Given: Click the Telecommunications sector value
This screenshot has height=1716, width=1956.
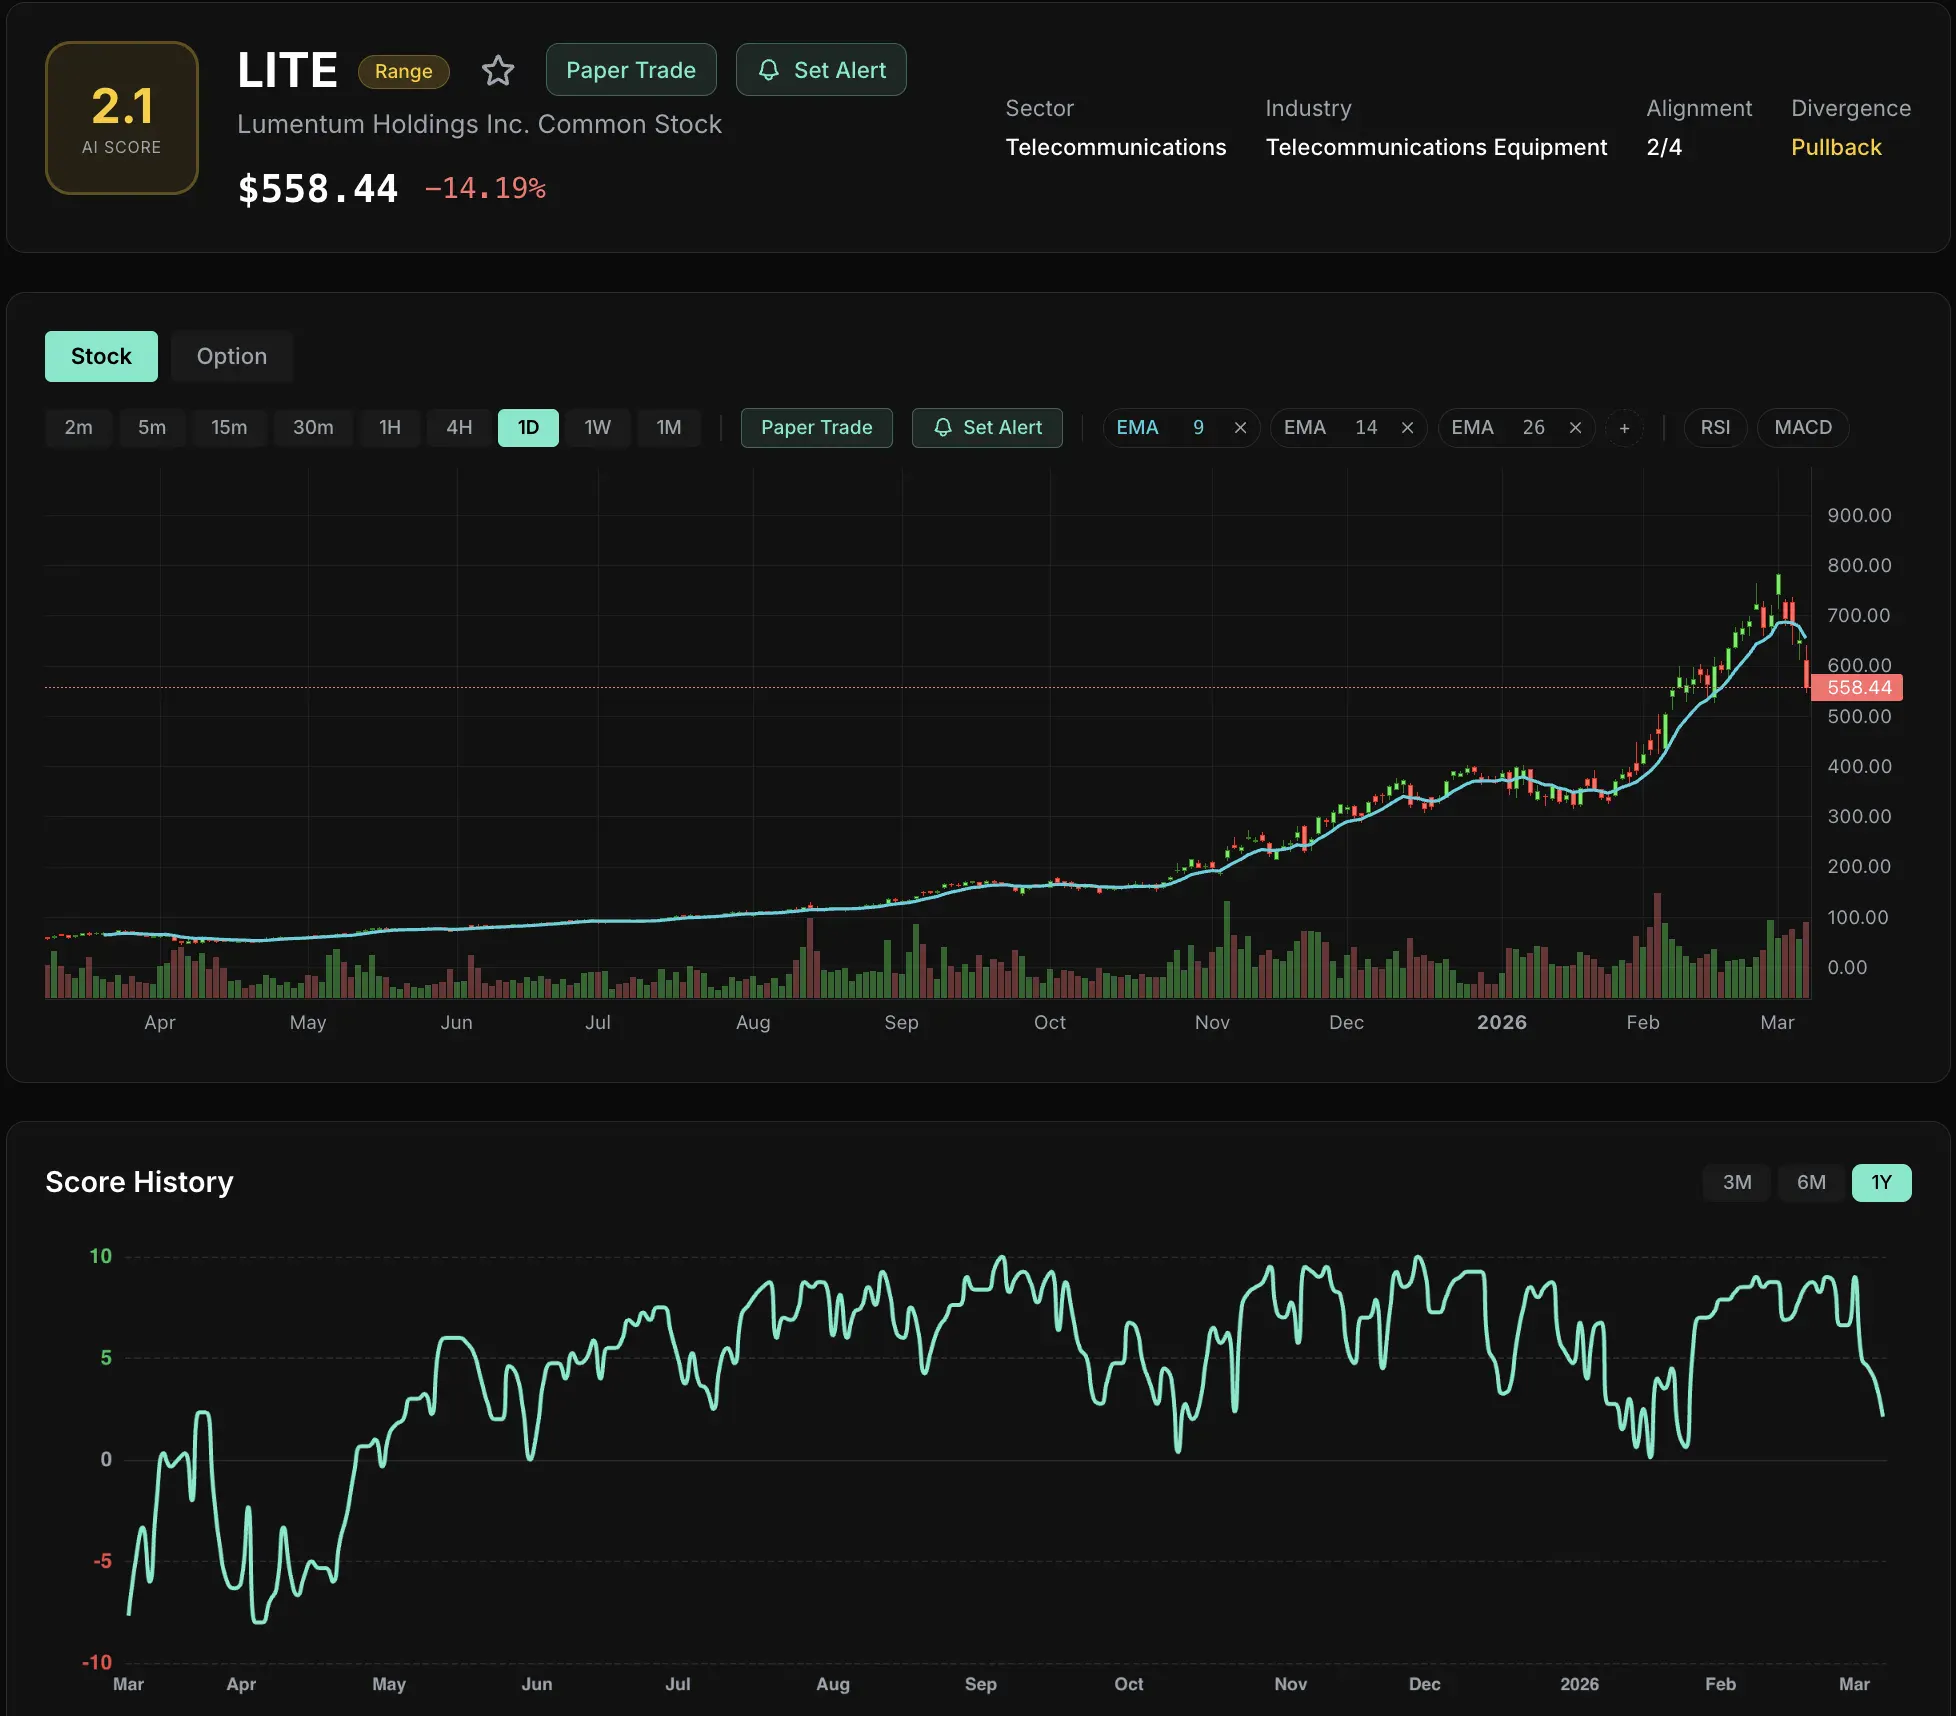Looking at the screenshot, I should coord(1116,147).
